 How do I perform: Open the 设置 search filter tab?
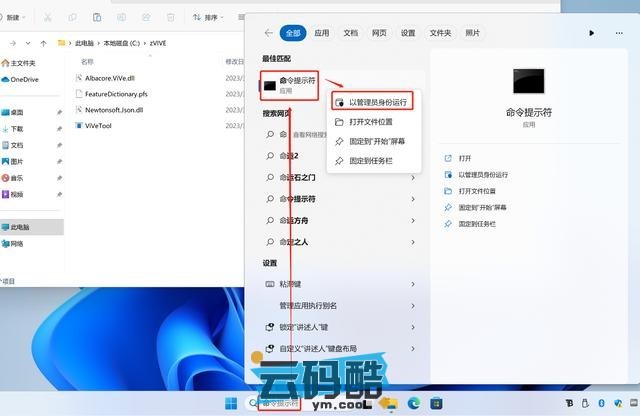pyautogui.click(x=408, y=33)
